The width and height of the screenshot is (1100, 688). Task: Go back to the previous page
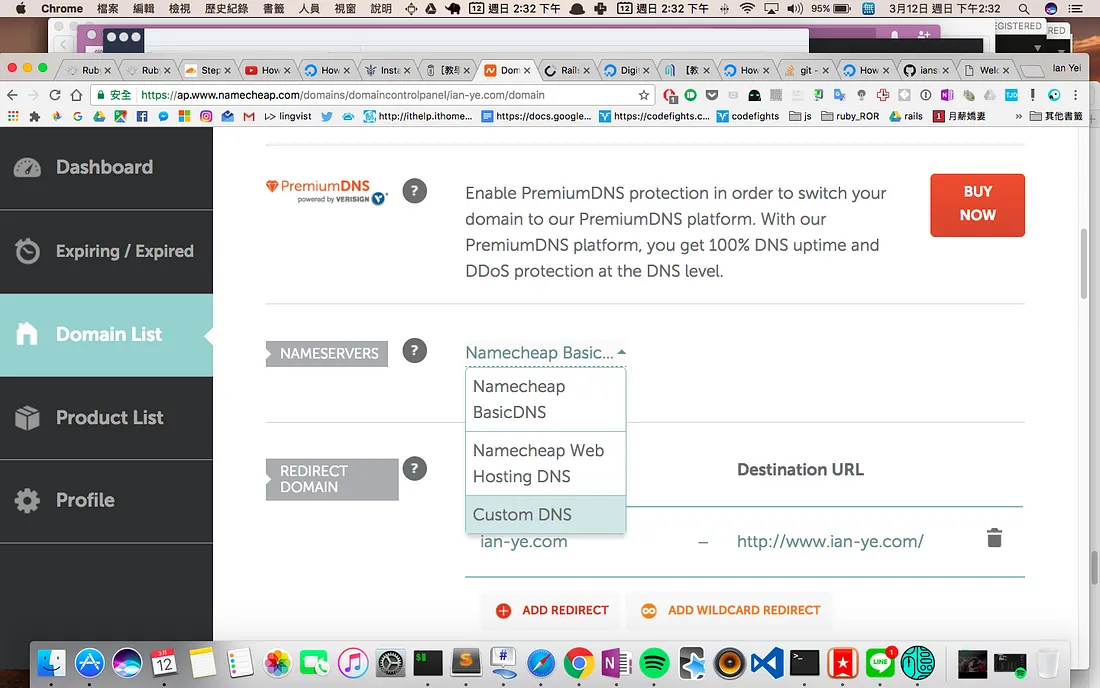point(12,95)
